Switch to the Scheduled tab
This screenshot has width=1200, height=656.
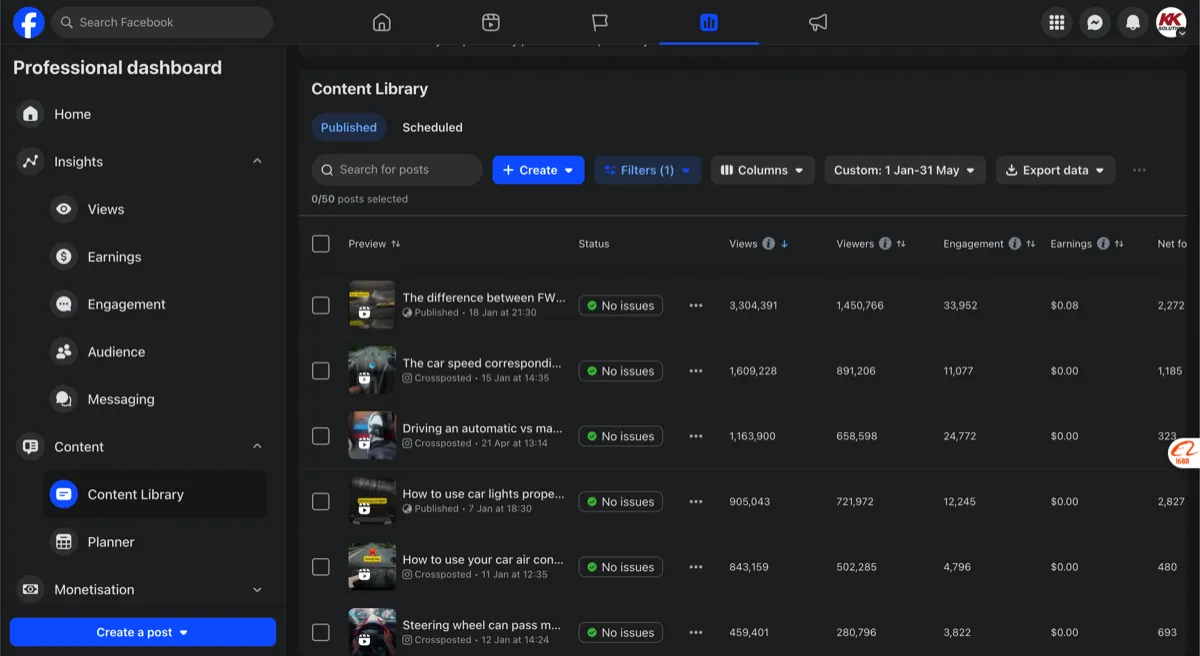(432, 127)
